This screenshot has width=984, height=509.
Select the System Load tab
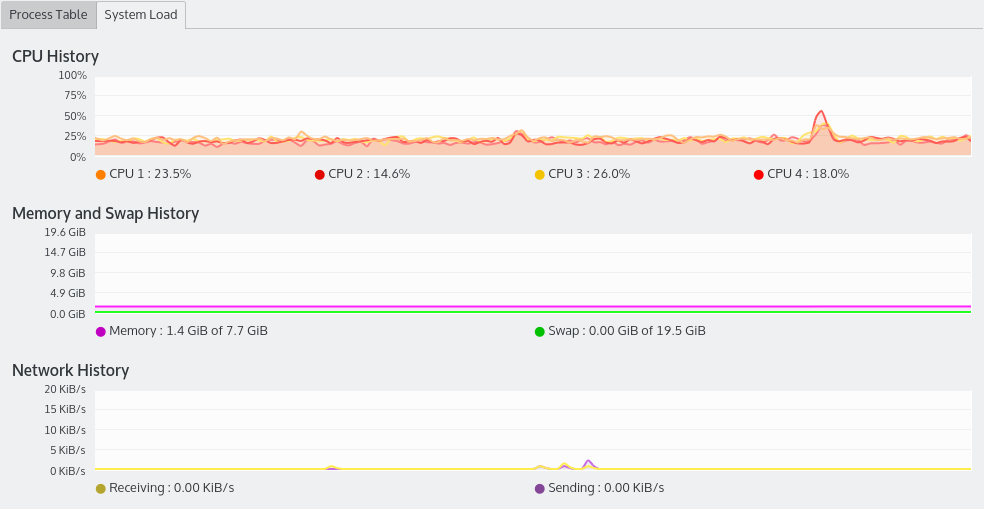click(x=141, y=15)
